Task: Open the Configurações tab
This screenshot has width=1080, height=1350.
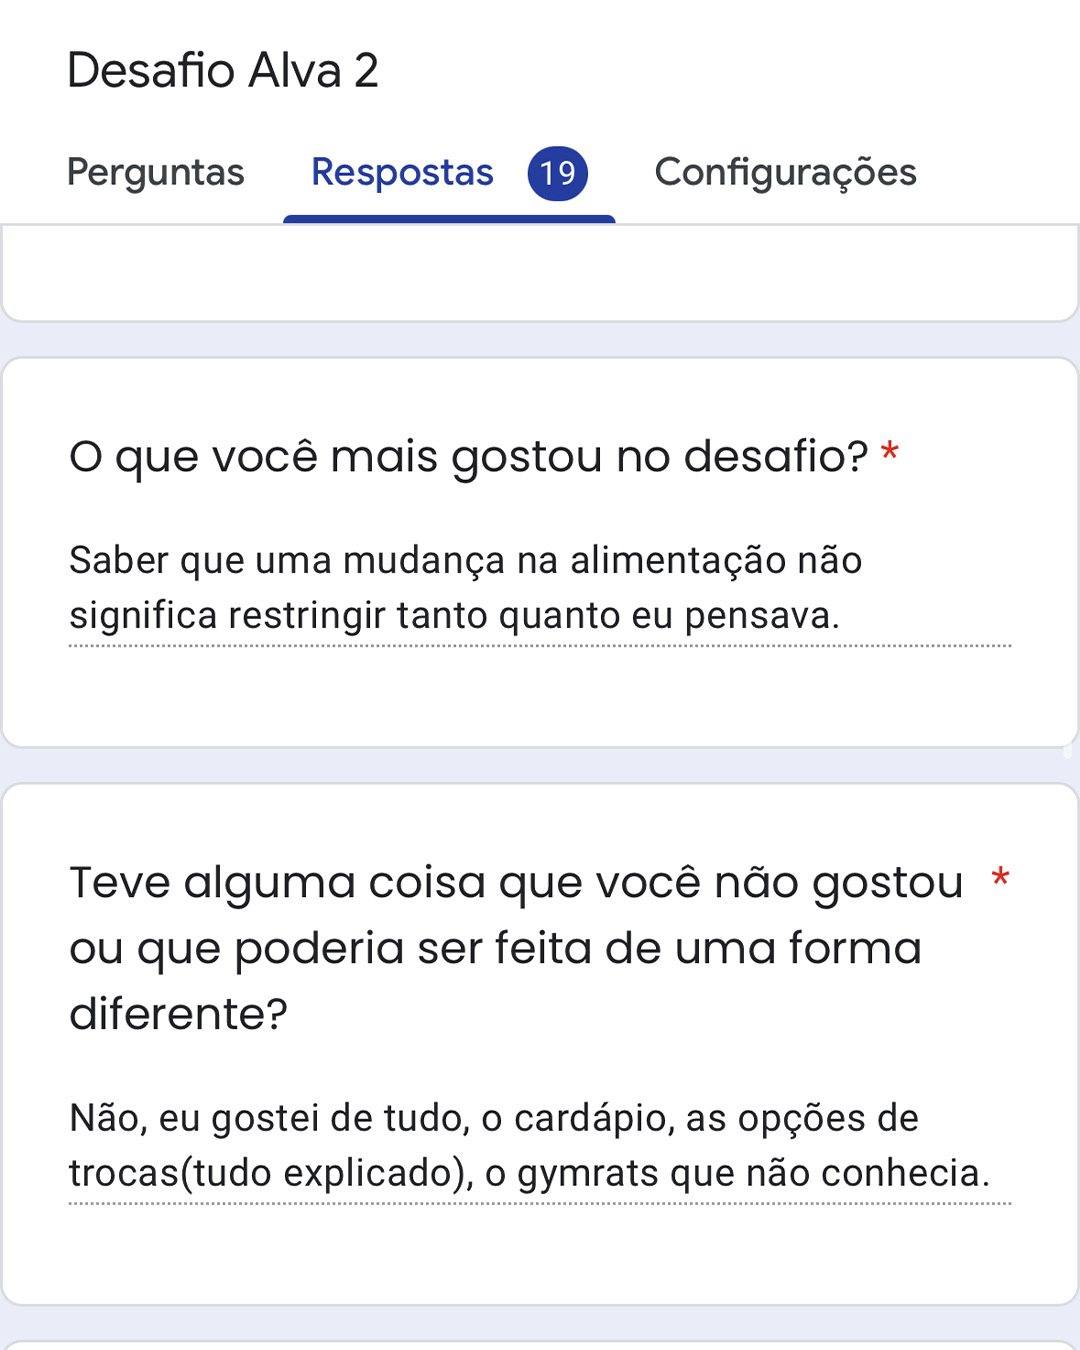Action: point(785,173)
